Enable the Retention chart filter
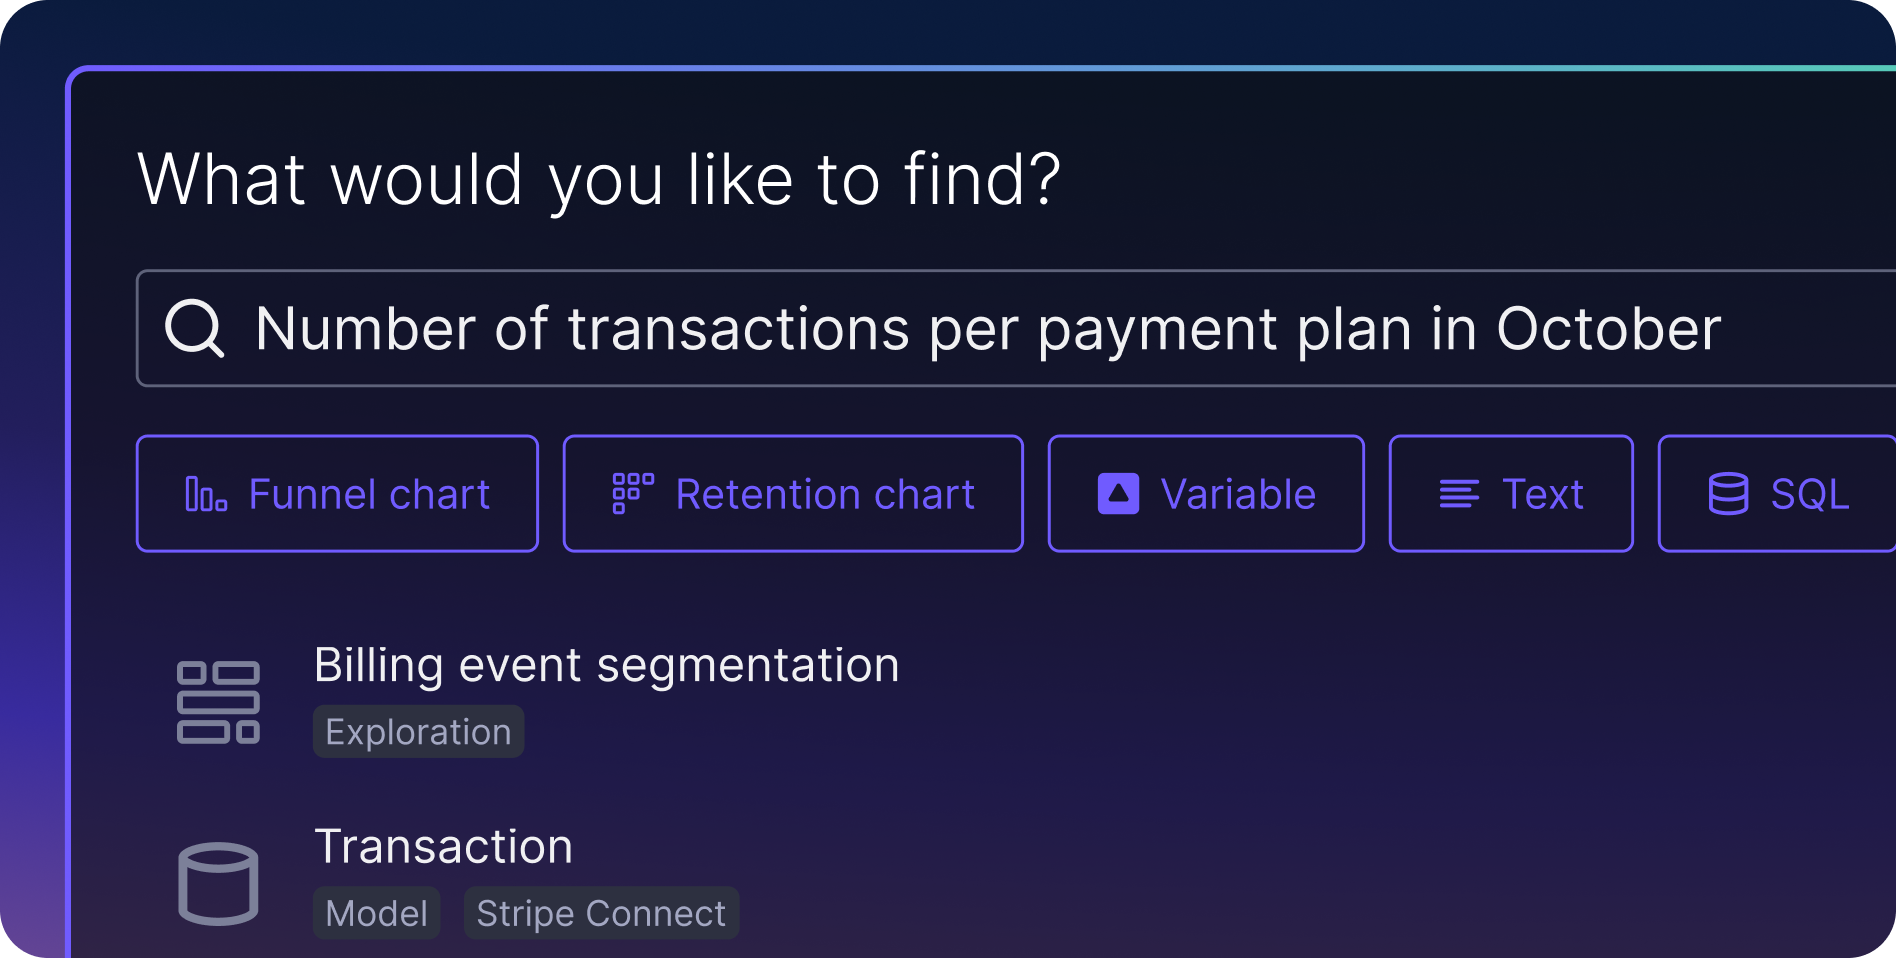Image resolution: width=1896 pixels, height=958 pixels. [x=792, y=493]
